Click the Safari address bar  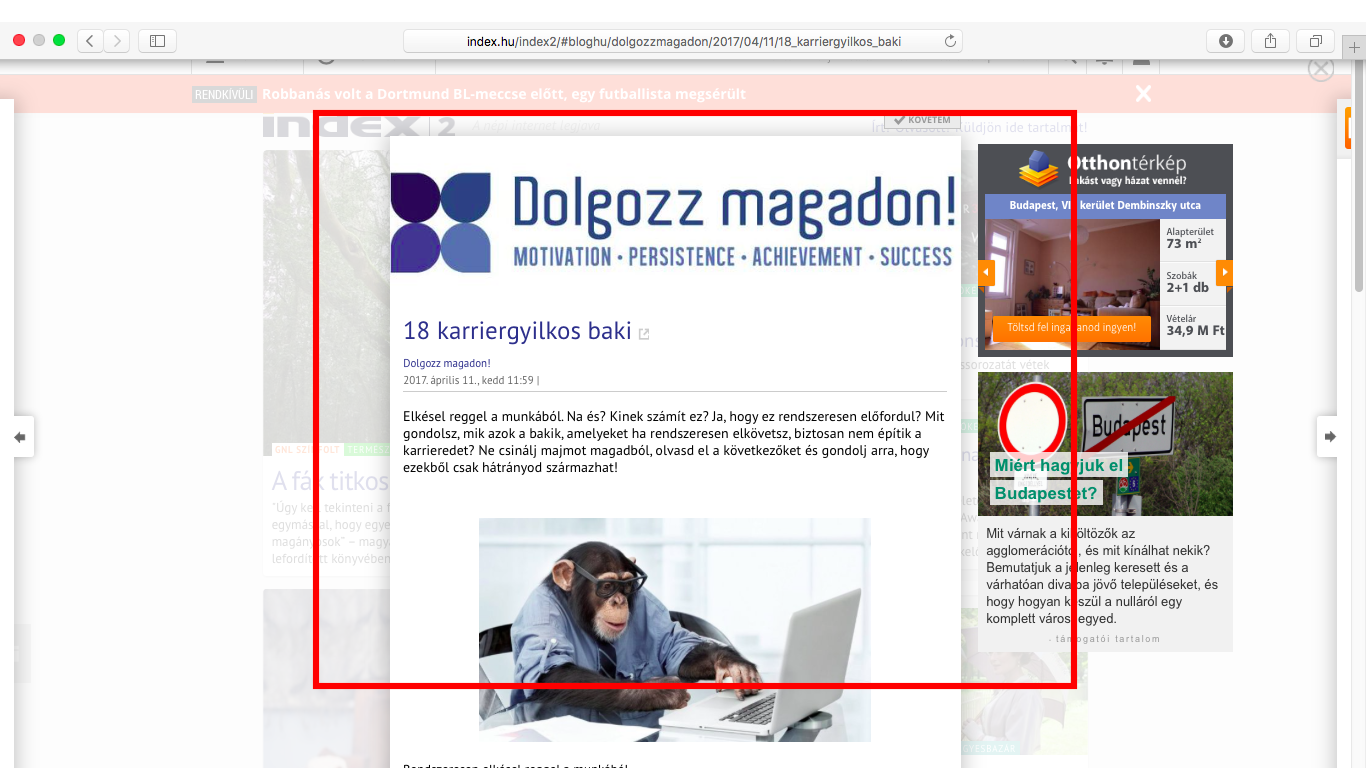(683, 41)
